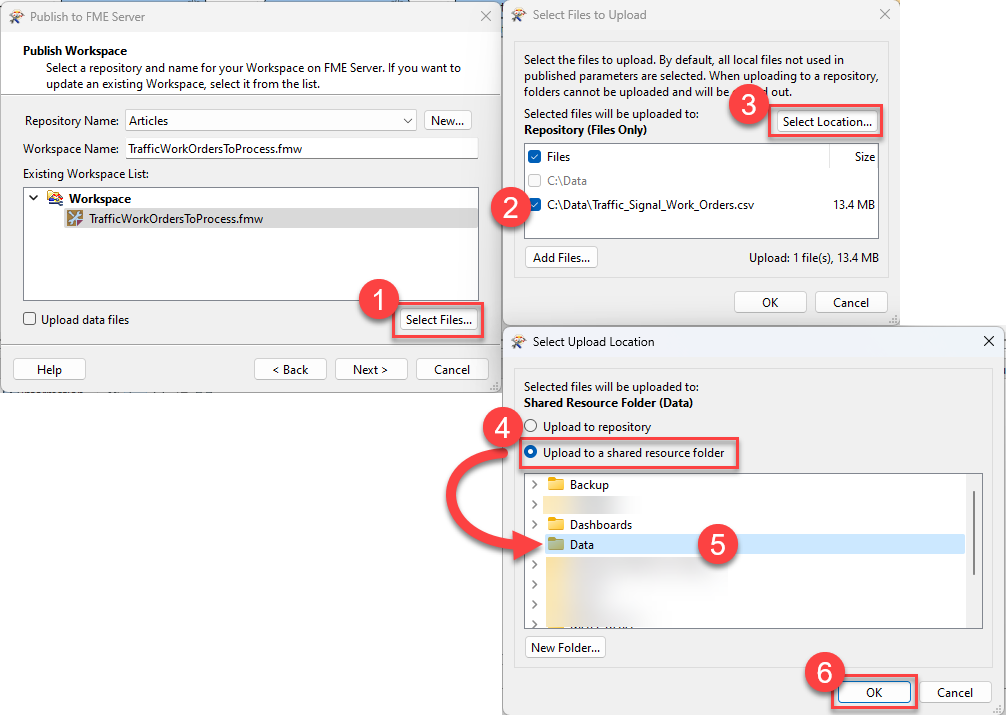Click the FME icon in Publish to FME Server title bar

(17, 17)
